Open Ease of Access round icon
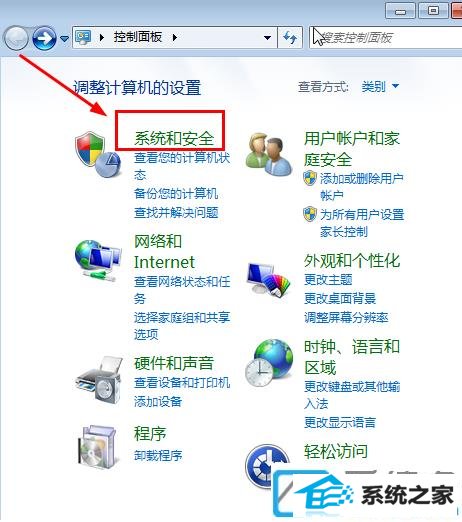 coord(263,467)
